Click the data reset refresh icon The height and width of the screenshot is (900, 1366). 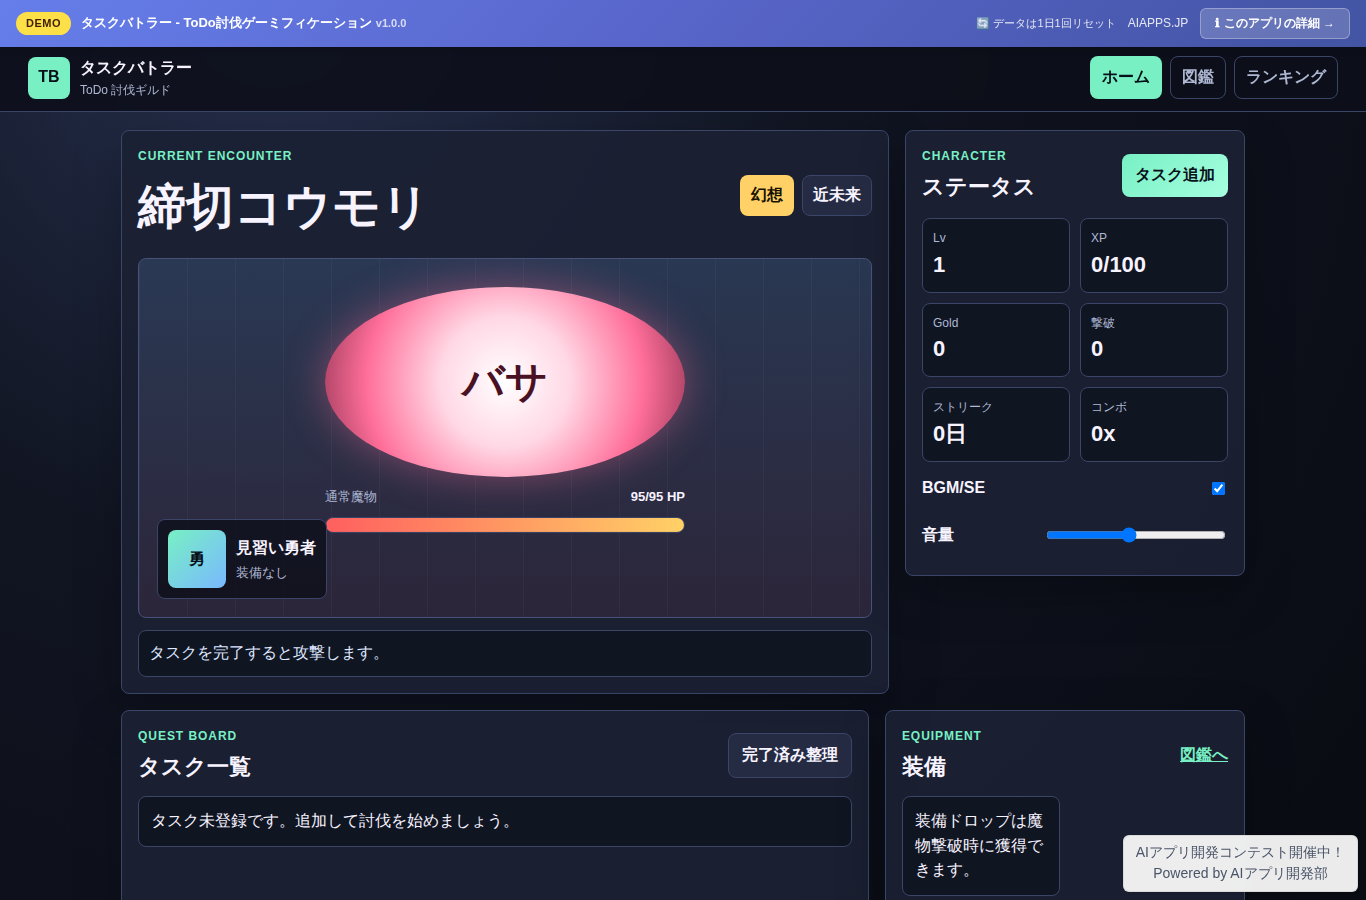982,23
